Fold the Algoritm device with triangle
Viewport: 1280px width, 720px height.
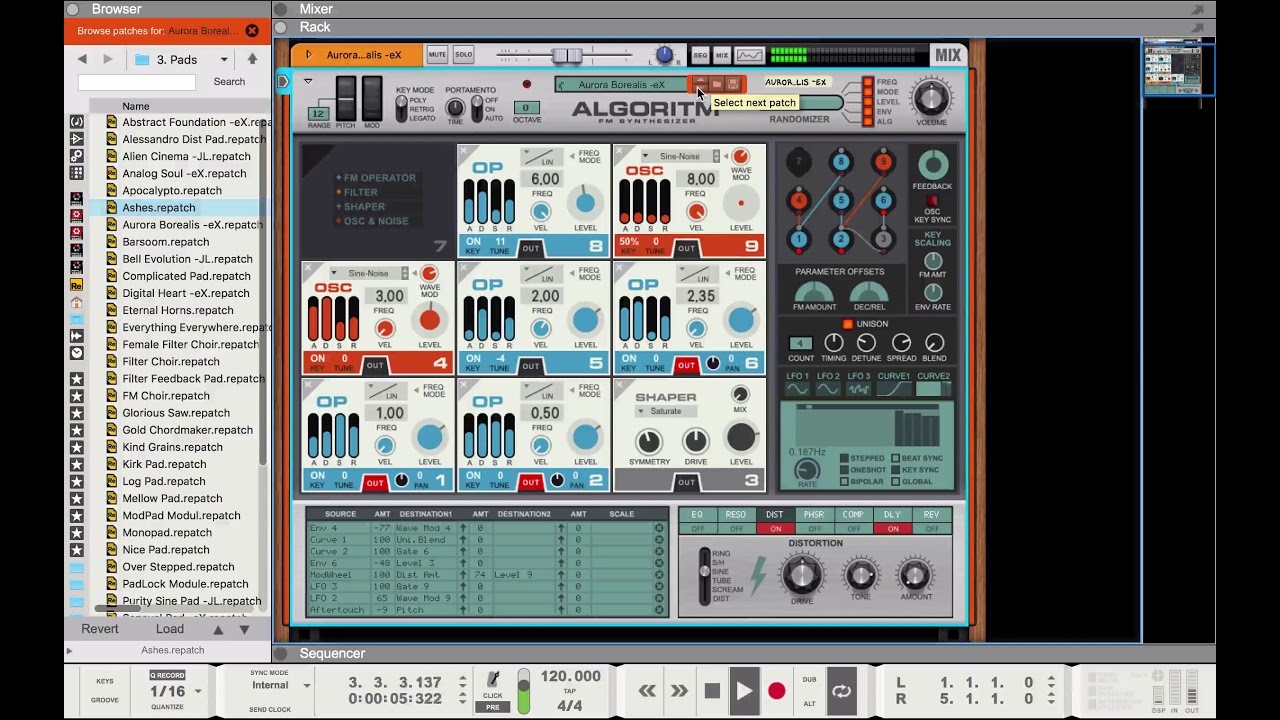click(x=308, y=82)
